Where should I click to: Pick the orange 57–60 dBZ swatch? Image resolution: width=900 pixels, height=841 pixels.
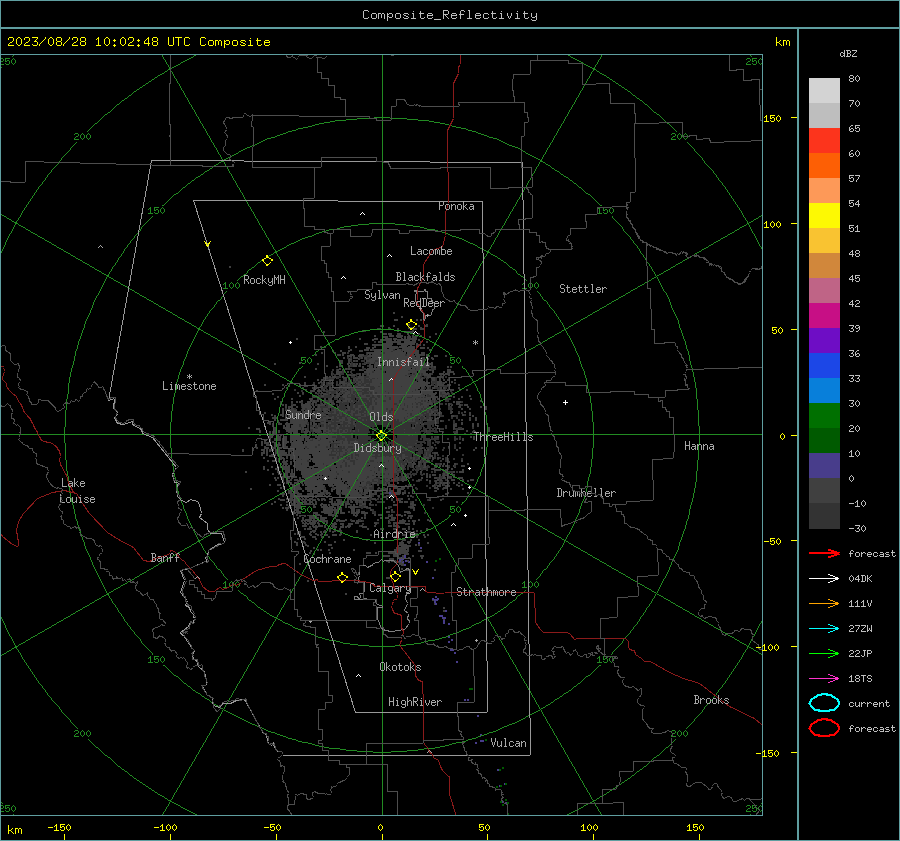click(x=824, y=165)
